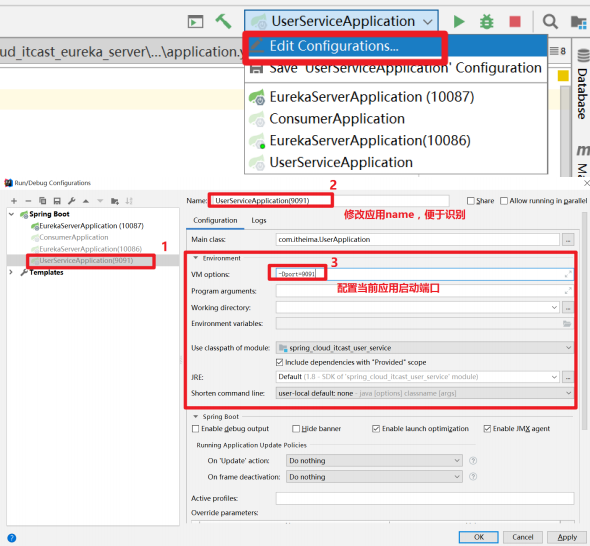Click the Copy configuration icon

(x=43, y=201)
